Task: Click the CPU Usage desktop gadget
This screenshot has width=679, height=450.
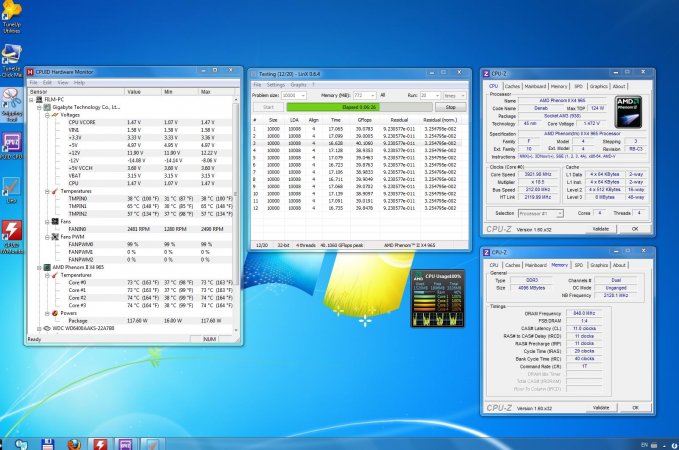Action: click(437, 299)
